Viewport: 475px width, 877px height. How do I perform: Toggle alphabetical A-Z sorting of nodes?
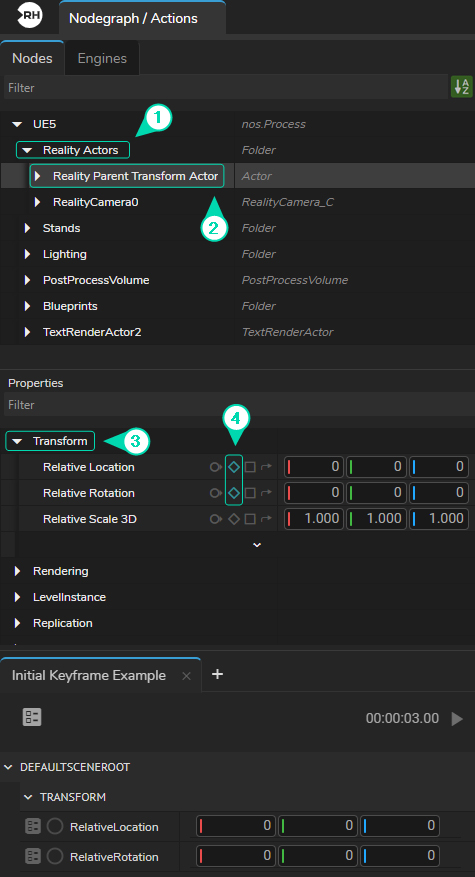(462, 87)
